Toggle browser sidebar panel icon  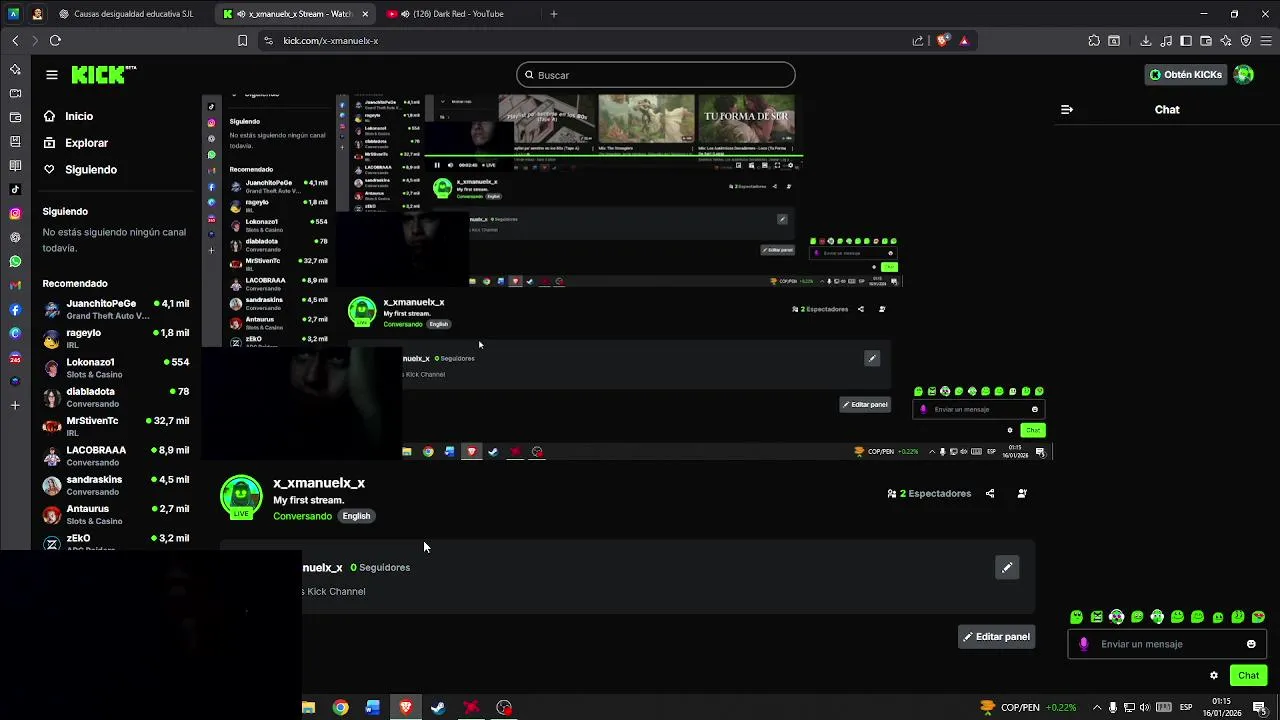pyautogui.click(x=1185, y=41)
